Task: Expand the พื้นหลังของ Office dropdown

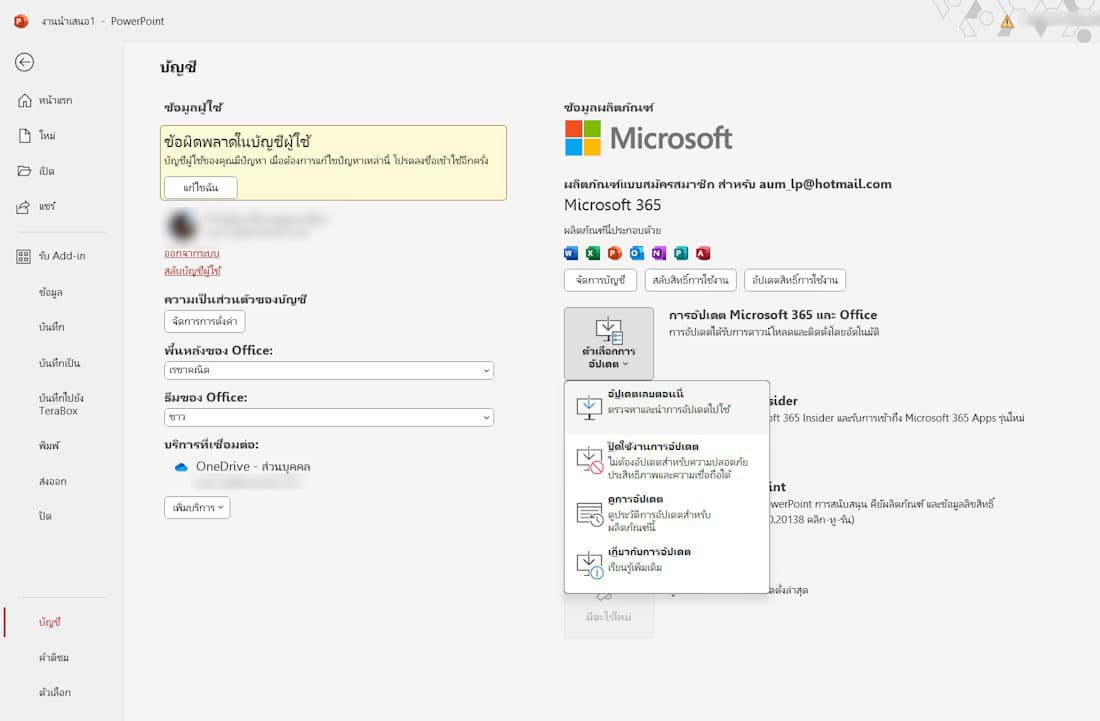Action: point(328,370)
